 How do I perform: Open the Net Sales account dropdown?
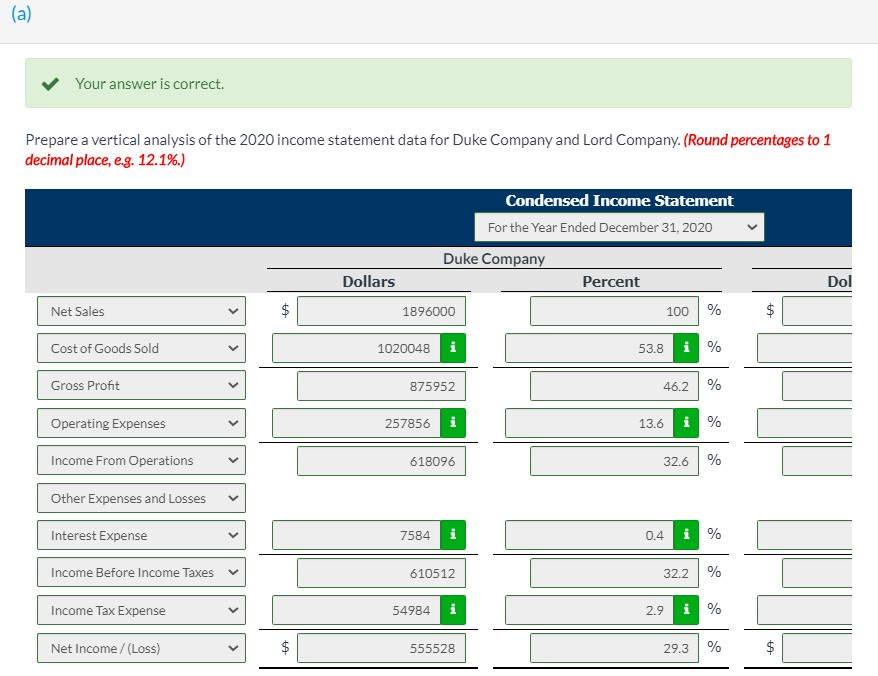click(231, 311)
